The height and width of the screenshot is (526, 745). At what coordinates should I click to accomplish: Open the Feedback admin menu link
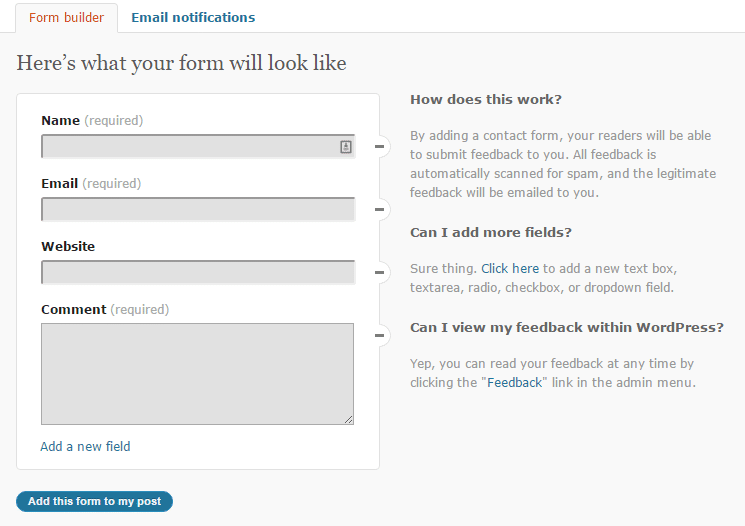pos(515,383)
